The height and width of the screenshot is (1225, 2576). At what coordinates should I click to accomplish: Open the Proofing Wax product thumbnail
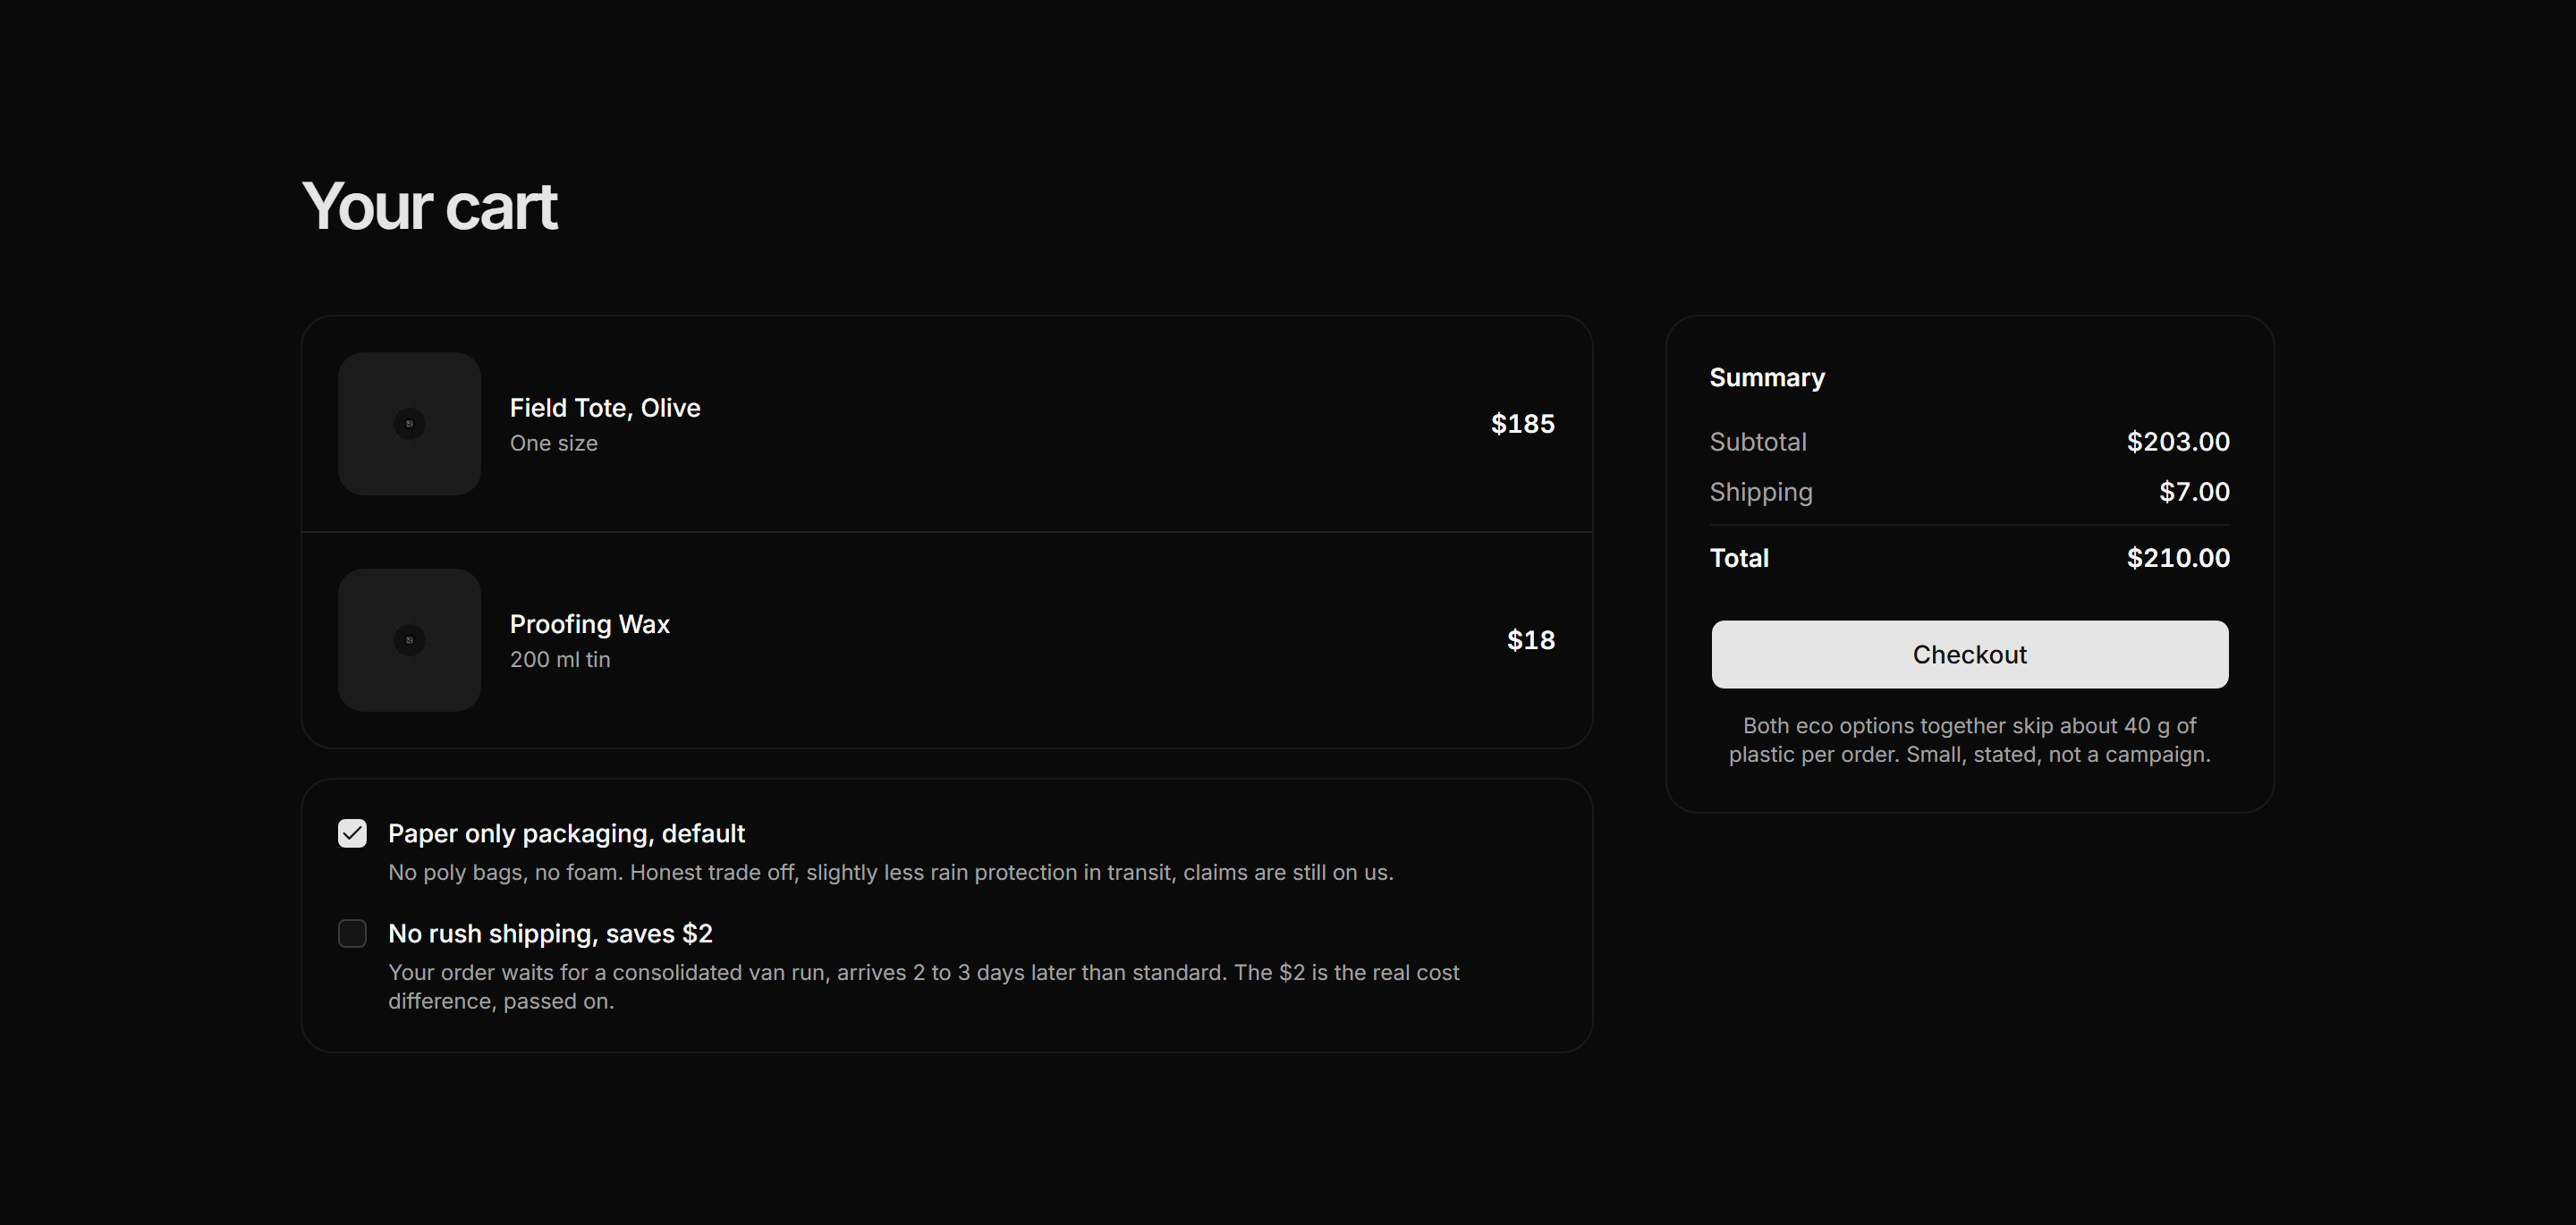click(409, 640)
